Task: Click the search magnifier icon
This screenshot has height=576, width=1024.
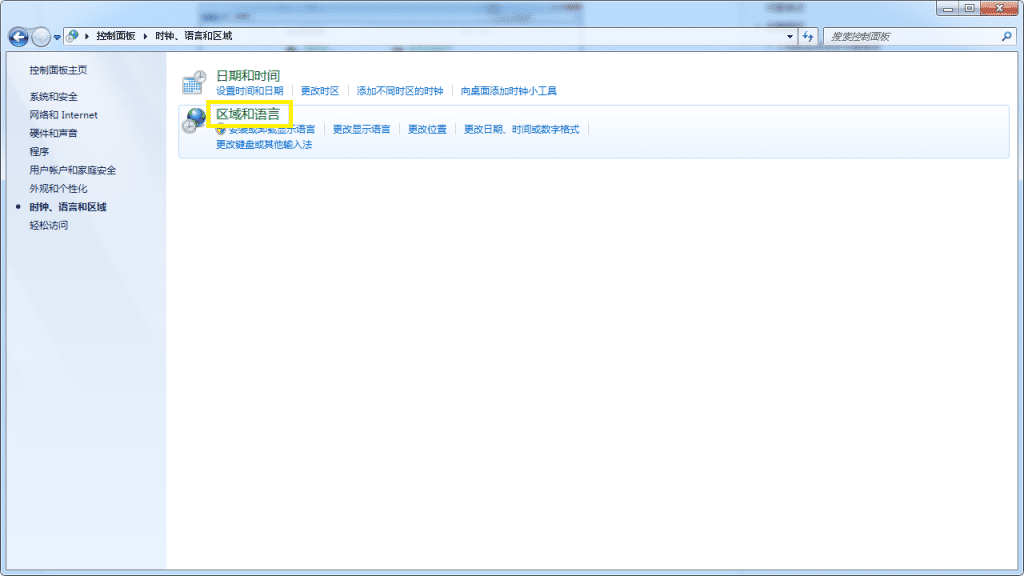Action: [1006, 36]
